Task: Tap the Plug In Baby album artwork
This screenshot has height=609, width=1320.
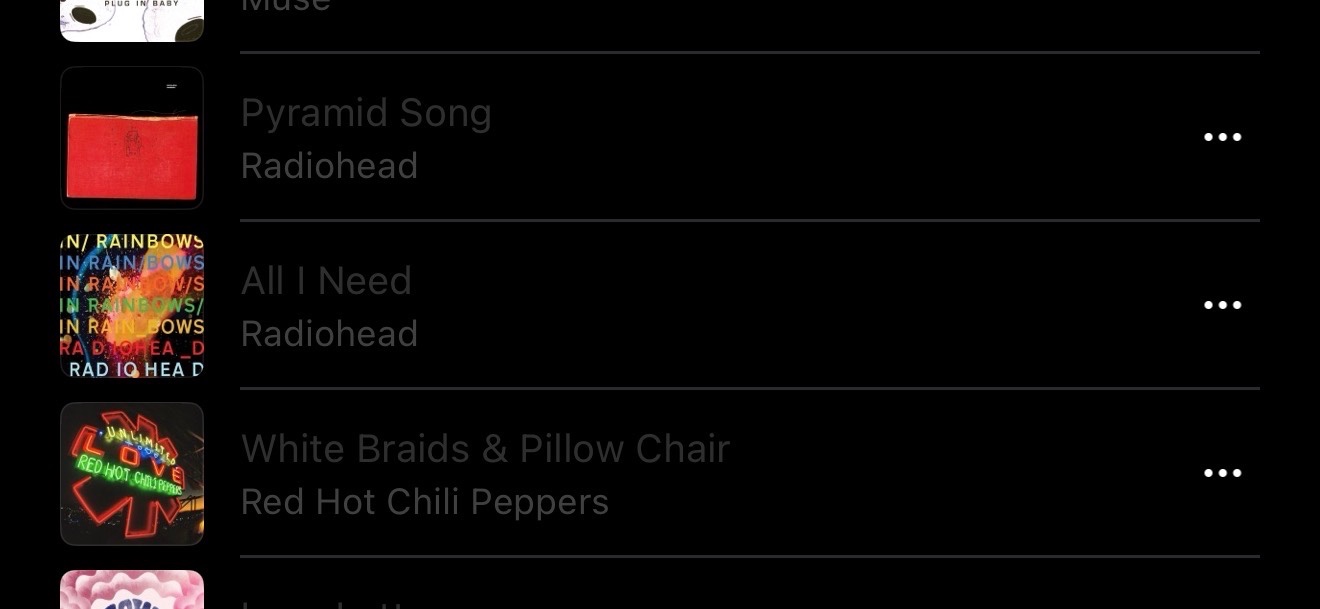Action: pyautogui.click(x=132, y=20)
